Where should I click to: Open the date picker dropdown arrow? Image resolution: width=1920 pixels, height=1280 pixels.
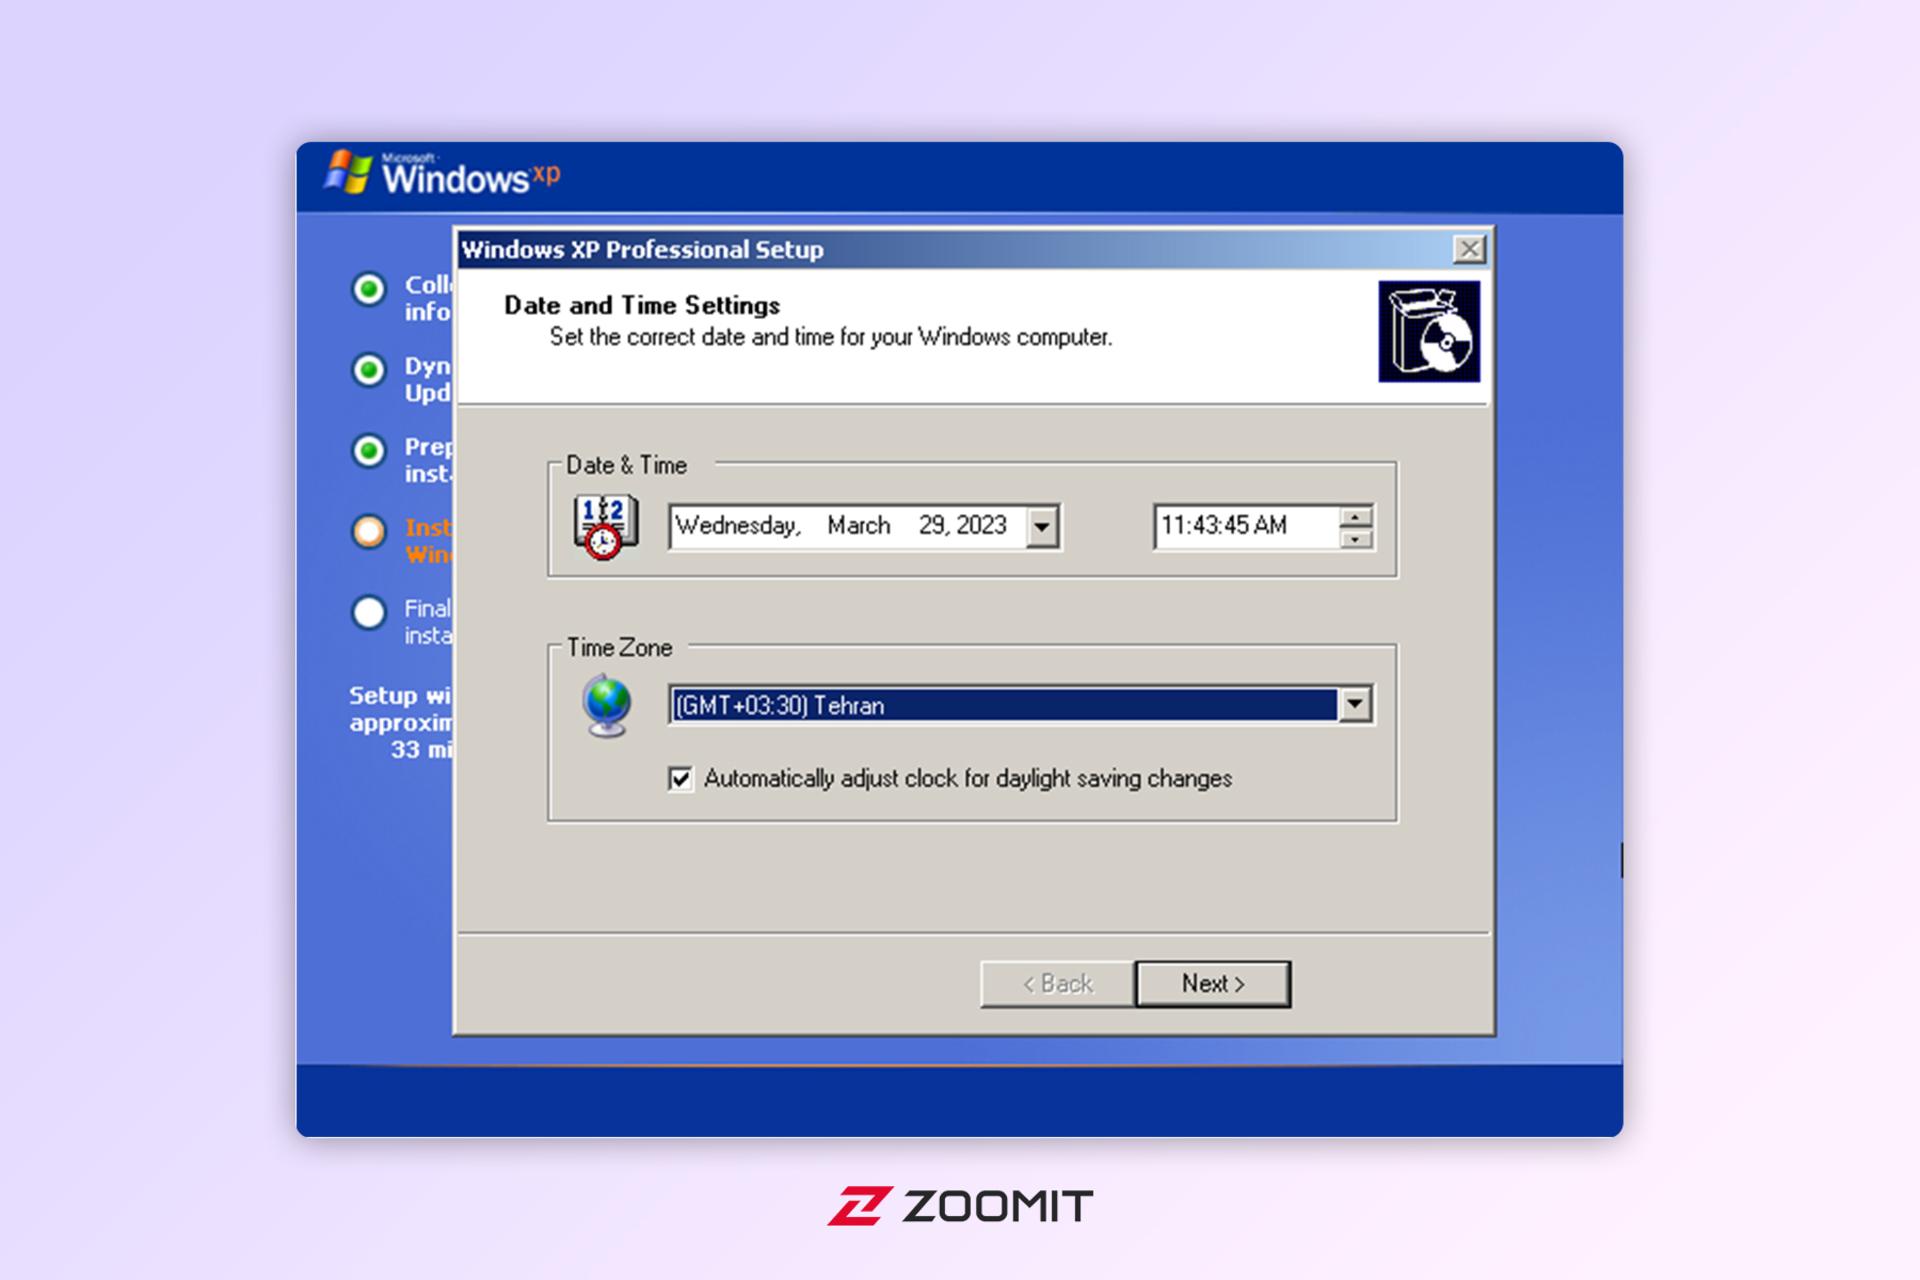click(x=1042, y=526)
